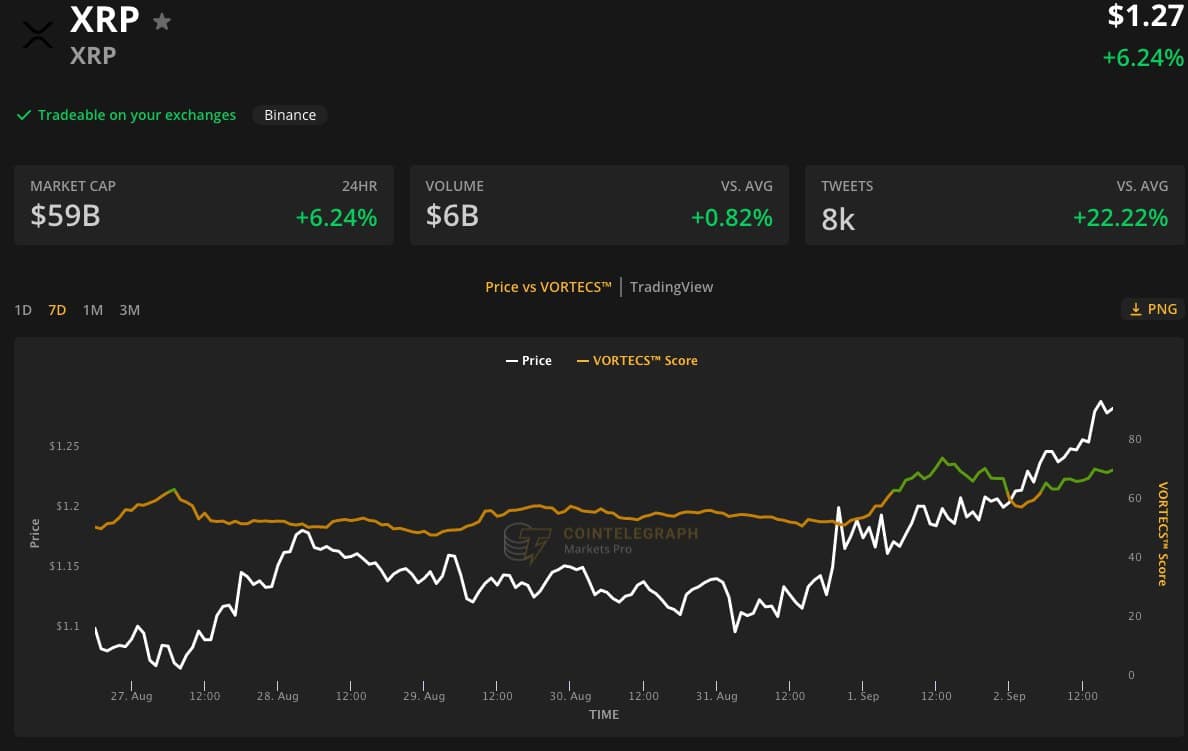
Task: Switch chart range to 3M
Action: [x=129, y=310]
